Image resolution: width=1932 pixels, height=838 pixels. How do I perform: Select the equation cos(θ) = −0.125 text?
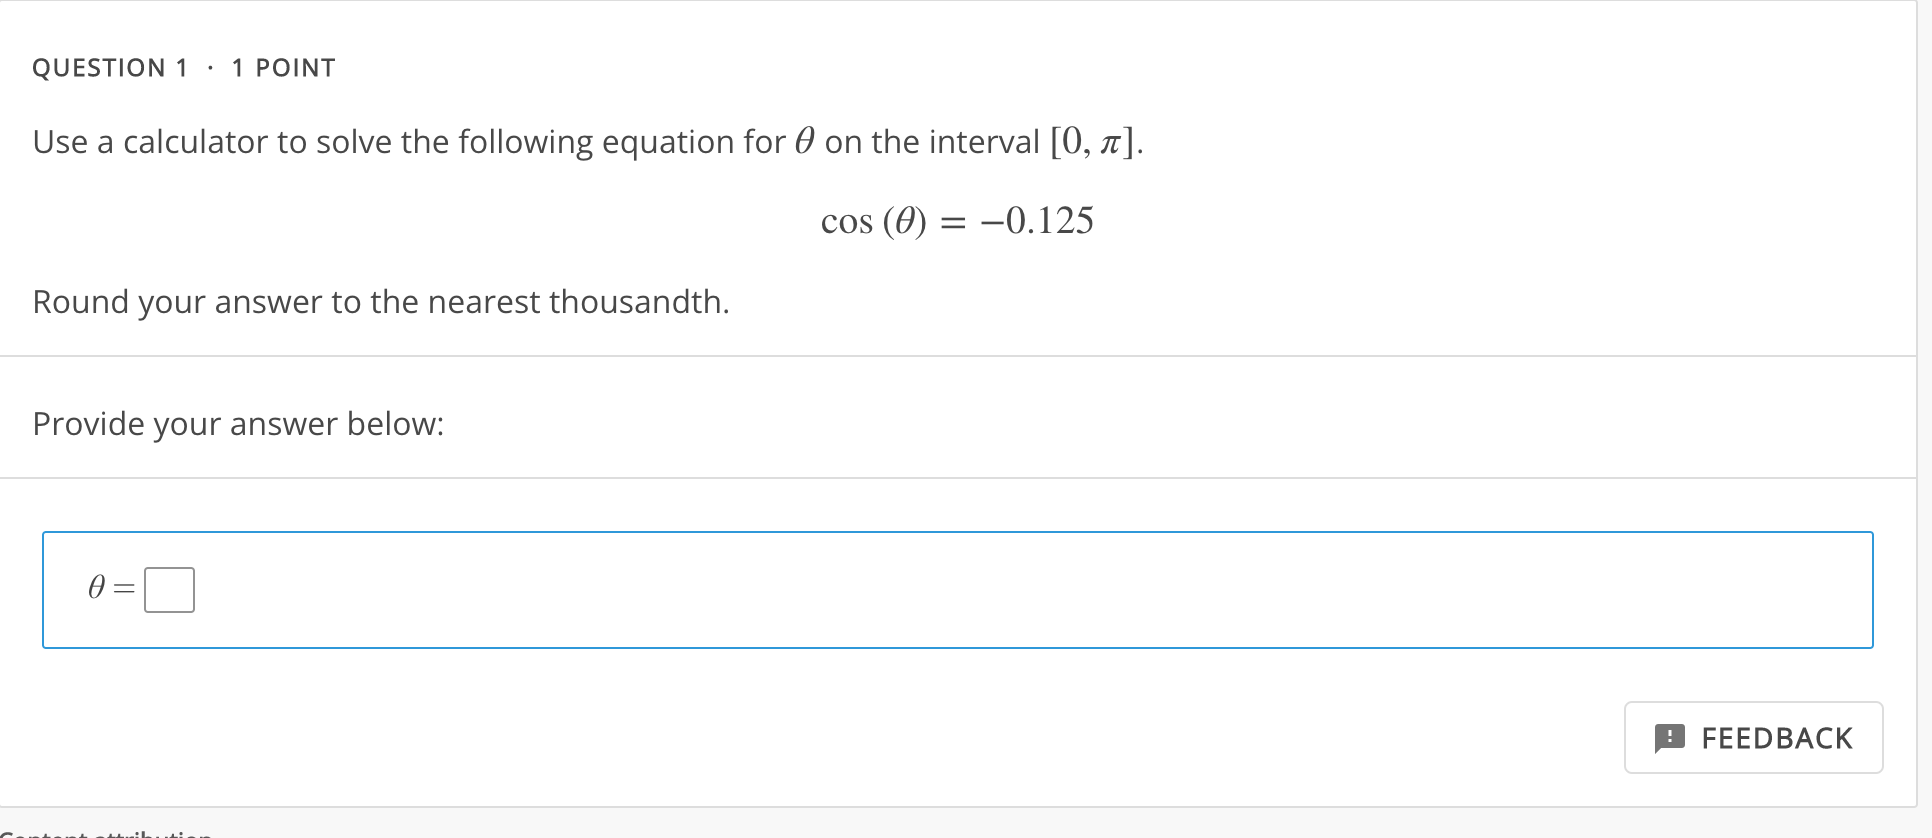tap(957, 220)
